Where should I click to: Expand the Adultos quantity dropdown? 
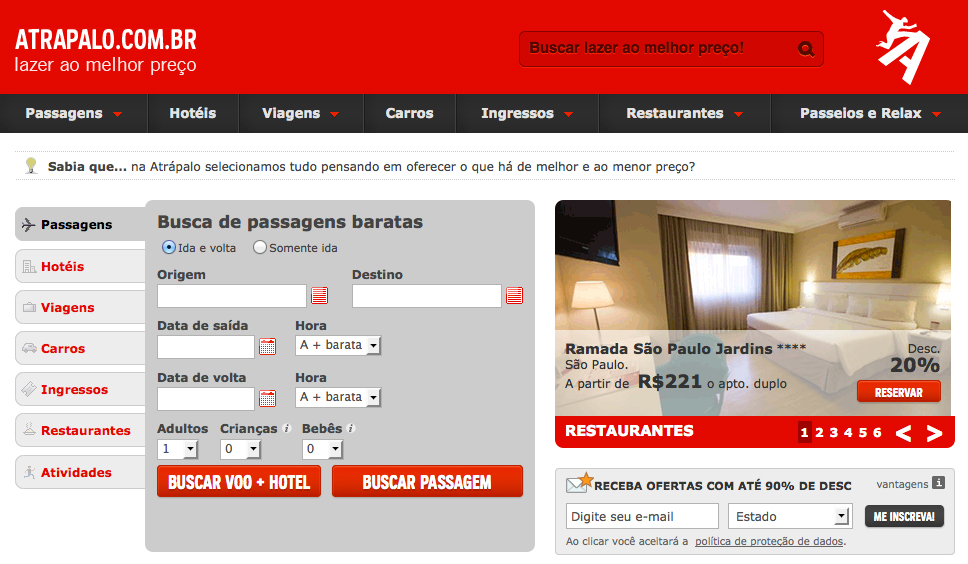(178, 449)
